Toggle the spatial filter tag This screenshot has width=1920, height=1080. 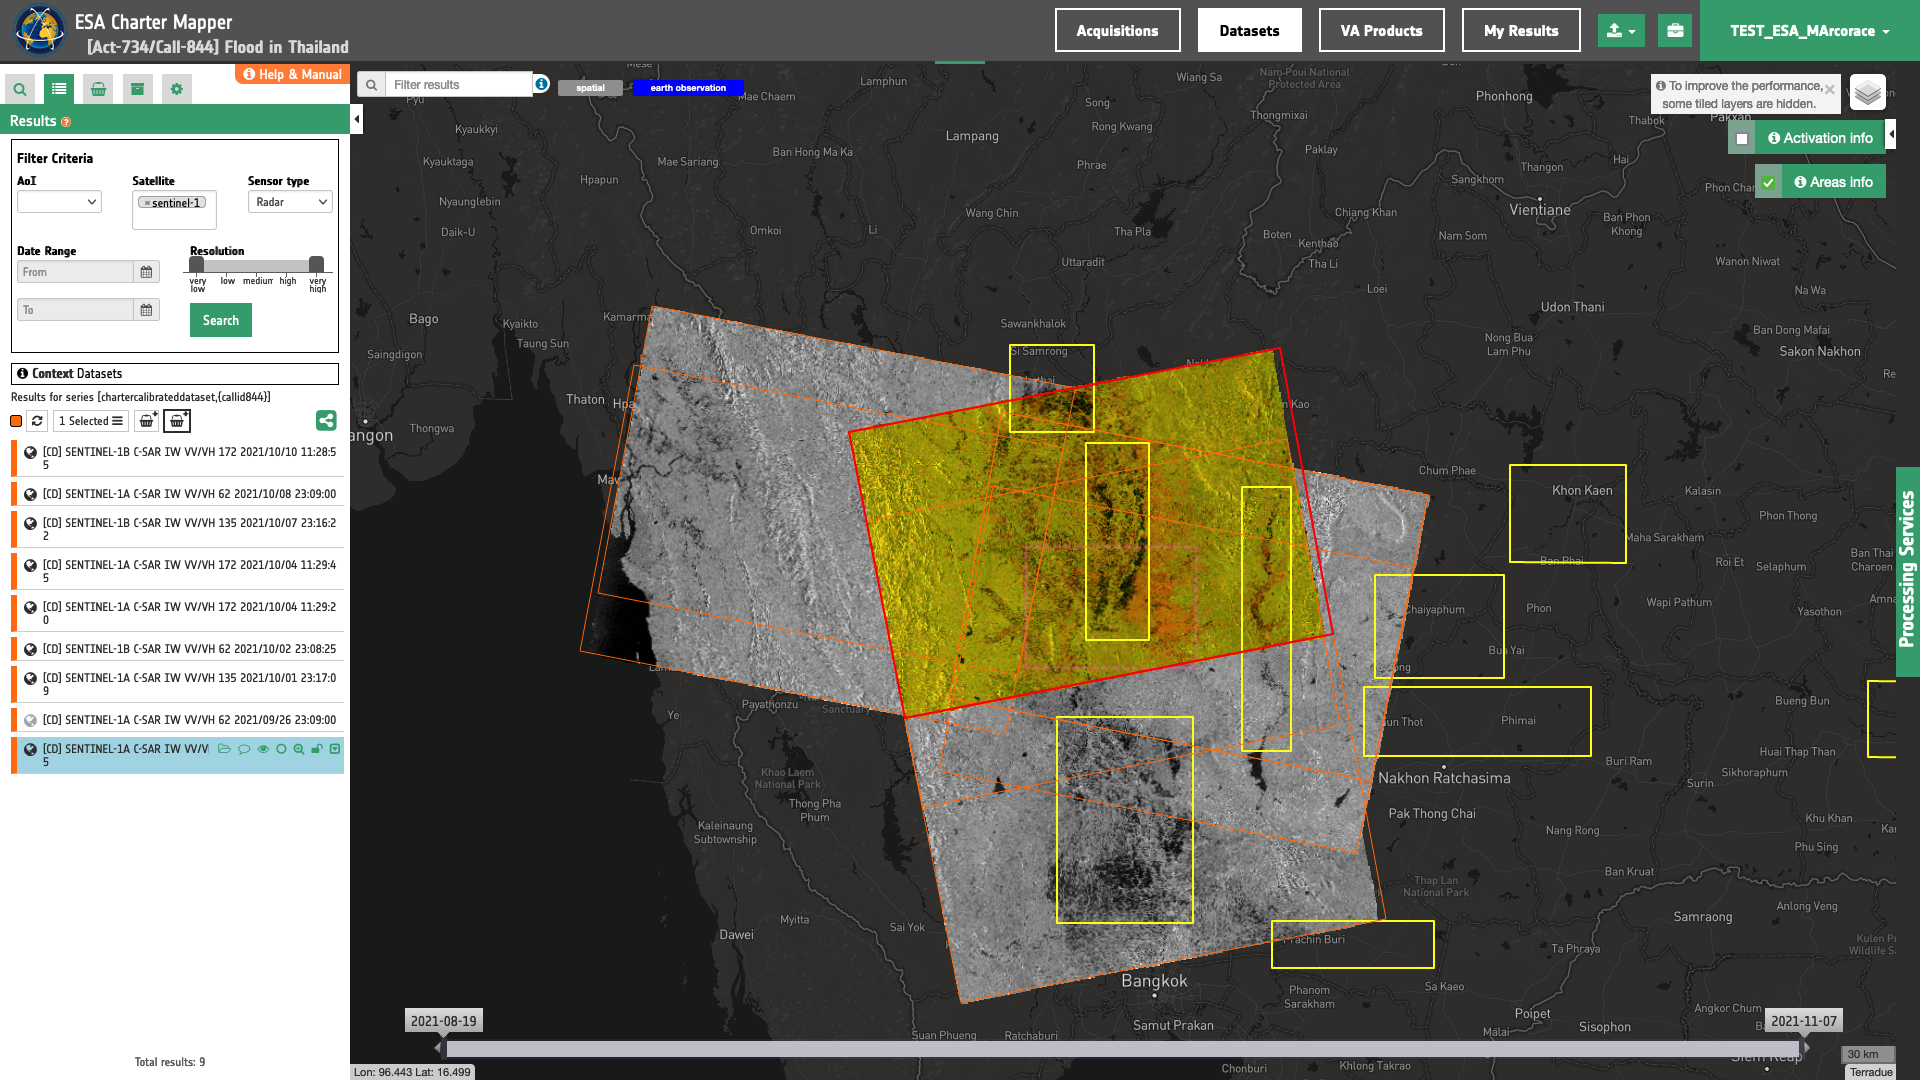[x=590, y=88]
